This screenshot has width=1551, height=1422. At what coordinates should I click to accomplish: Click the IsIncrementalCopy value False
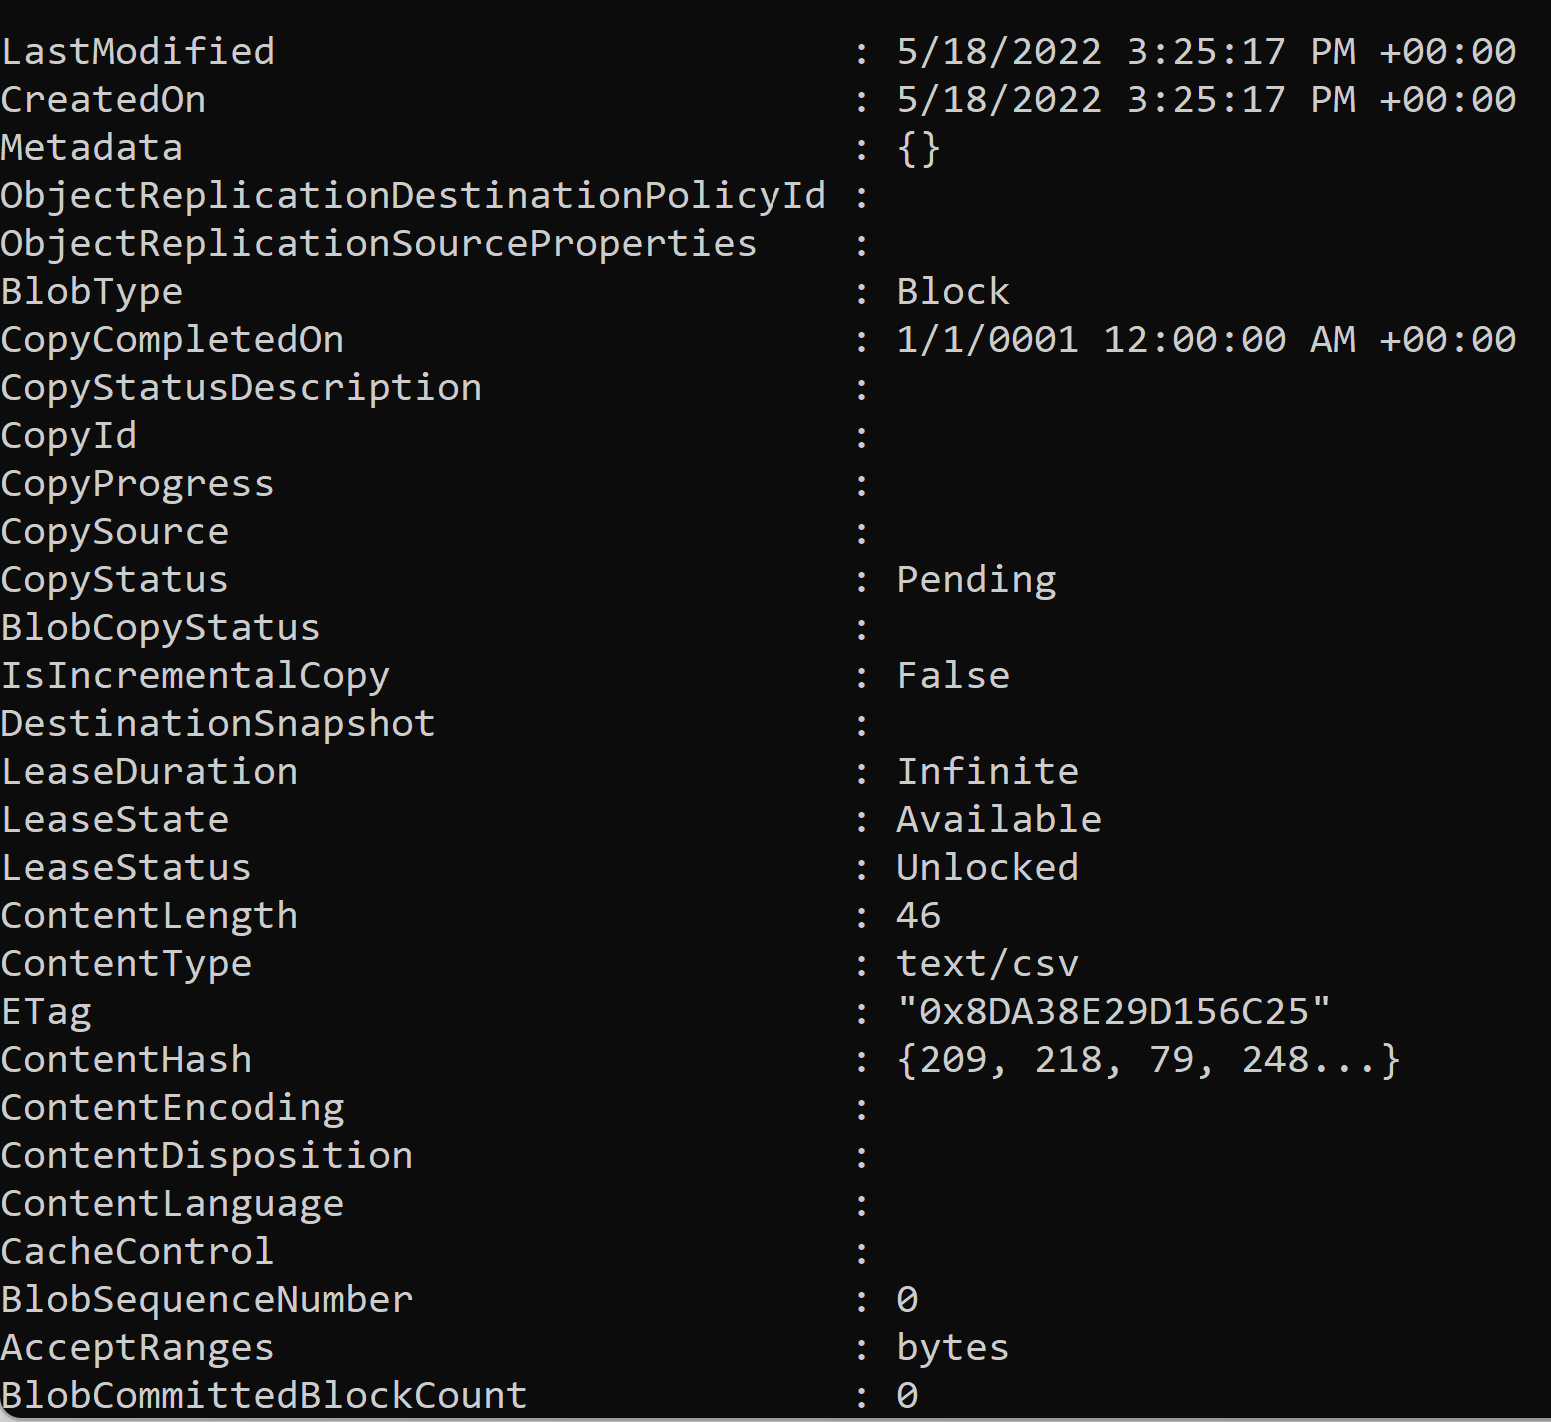click(953, 676)
